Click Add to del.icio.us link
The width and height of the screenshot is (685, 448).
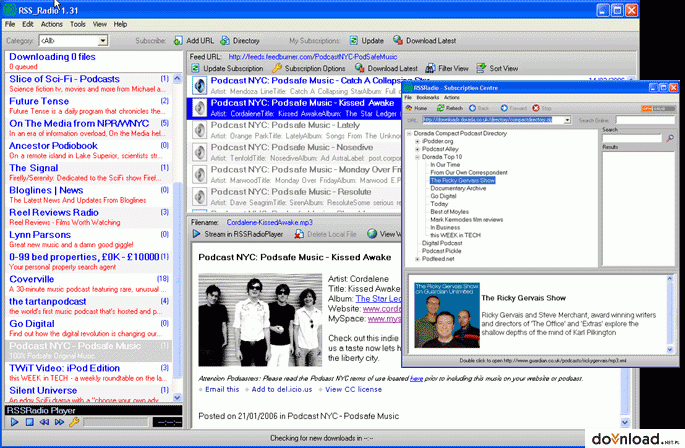click(282, 389)
